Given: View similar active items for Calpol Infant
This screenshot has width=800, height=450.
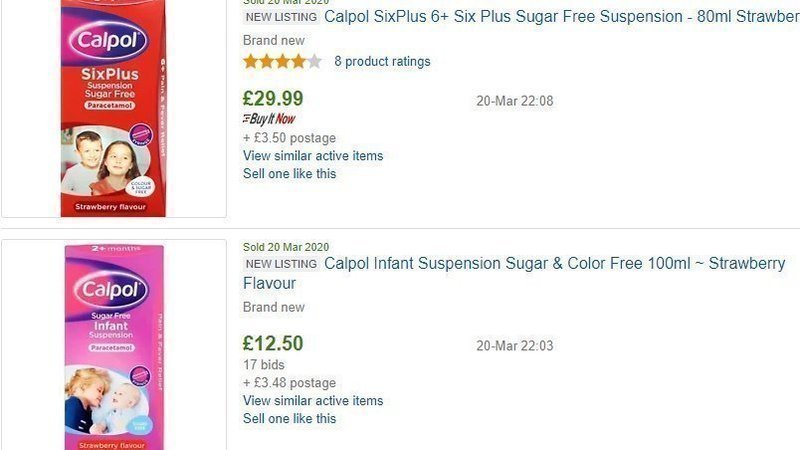Looking at the screenshot, I should 313,401.
